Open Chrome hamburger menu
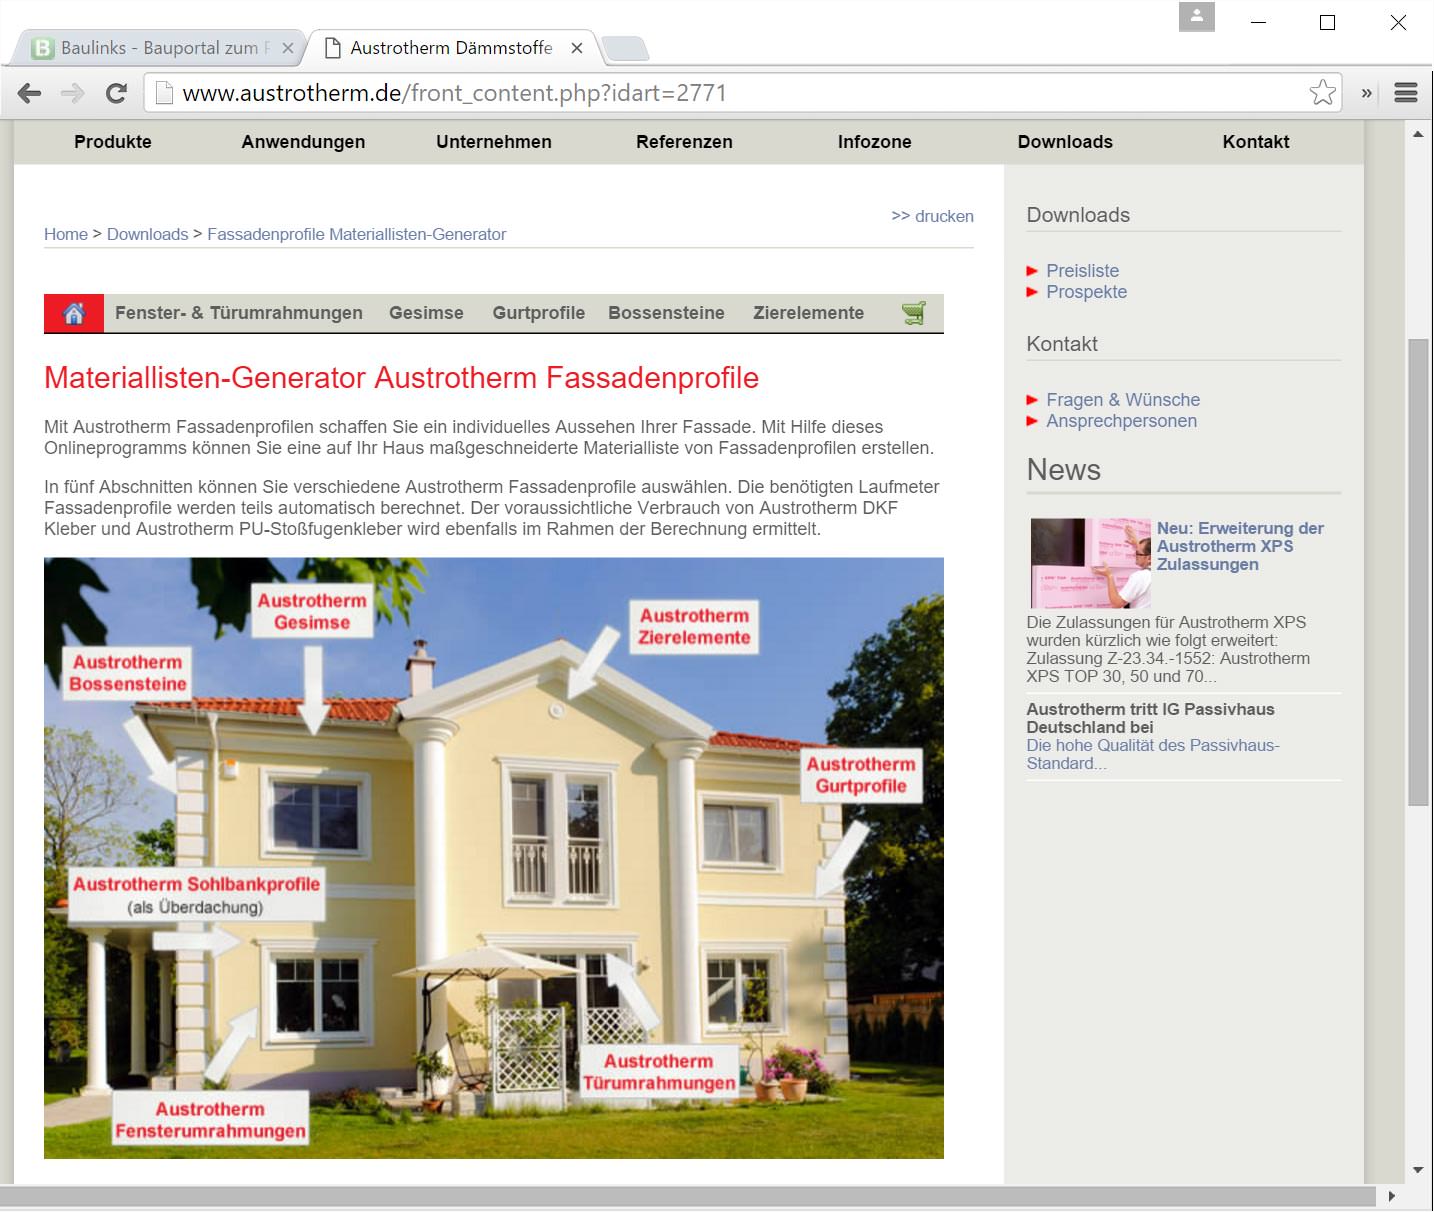The image size is (1434, 1212). [x=1406, y=93]
